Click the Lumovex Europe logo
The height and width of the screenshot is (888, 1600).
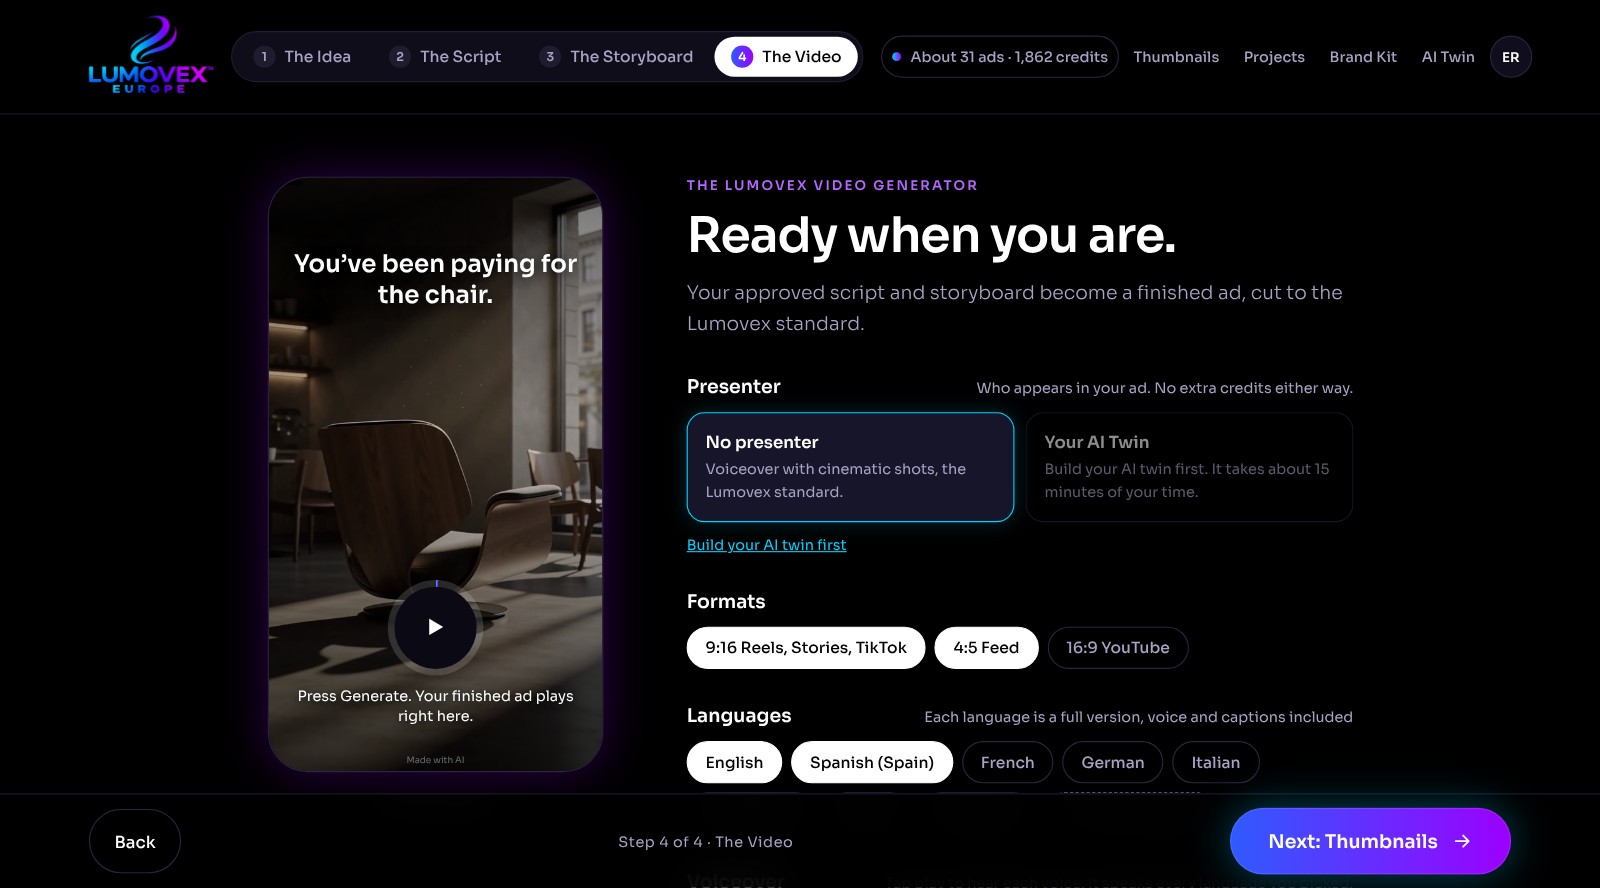tap(150, 56)
